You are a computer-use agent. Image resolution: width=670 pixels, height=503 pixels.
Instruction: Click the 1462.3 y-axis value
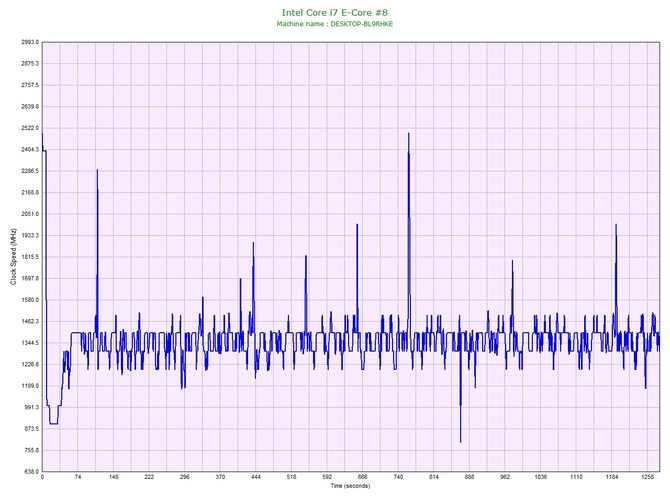pyautogui.click(x=30, y=321)
